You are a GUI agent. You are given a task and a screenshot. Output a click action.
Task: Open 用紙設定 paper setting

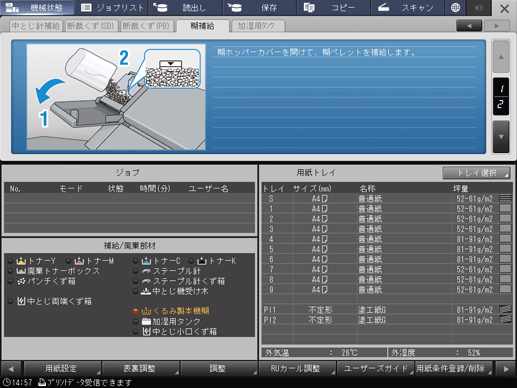[62, 368]
